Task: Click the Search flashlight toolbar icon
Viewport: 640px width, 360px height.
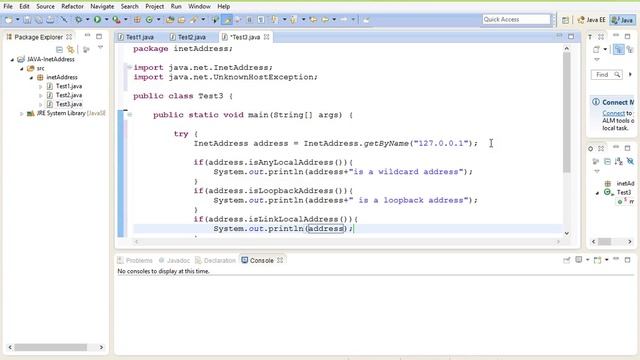Action: click(193, 20)
